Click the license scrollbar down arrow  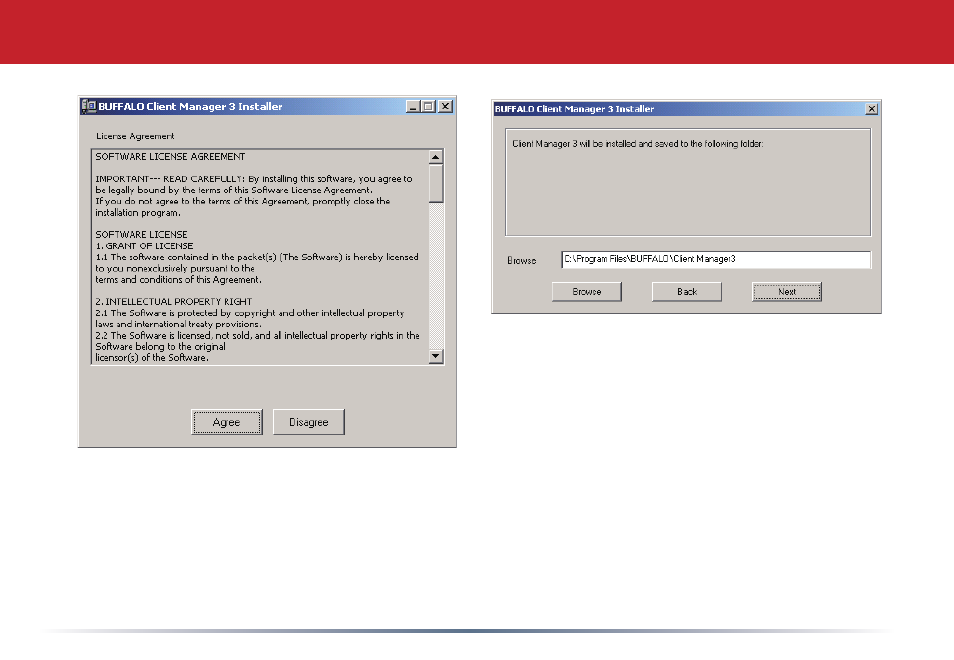click(x=436, y=356)
